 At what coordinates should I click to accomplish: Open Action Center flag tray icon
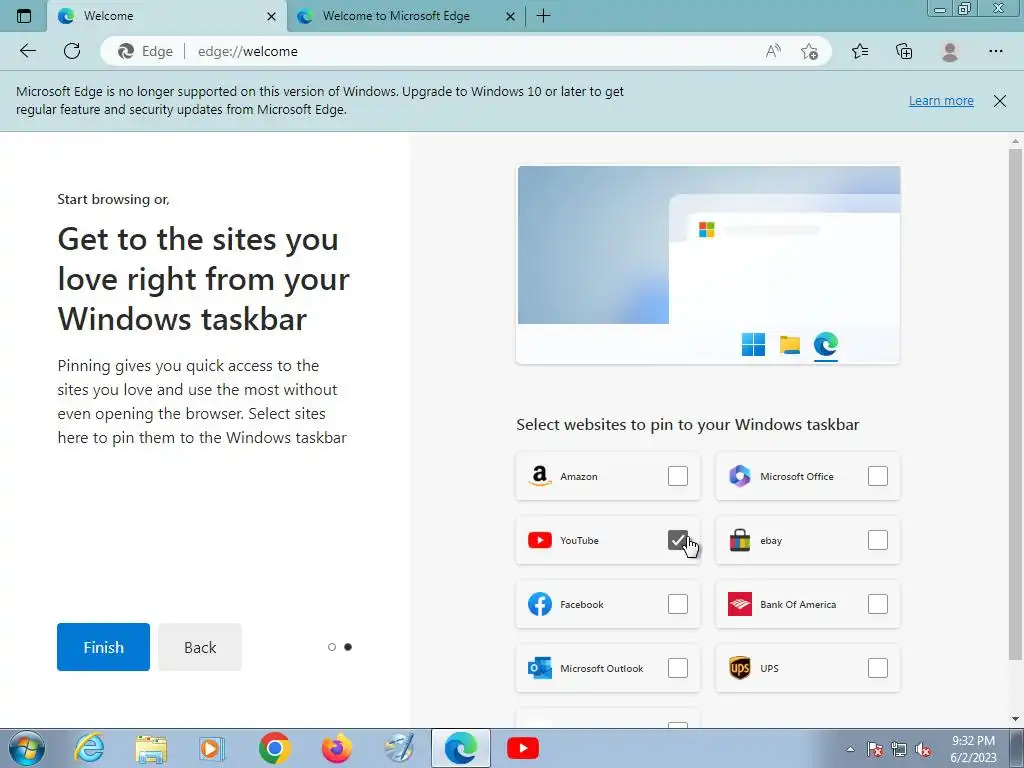[875, 749]
